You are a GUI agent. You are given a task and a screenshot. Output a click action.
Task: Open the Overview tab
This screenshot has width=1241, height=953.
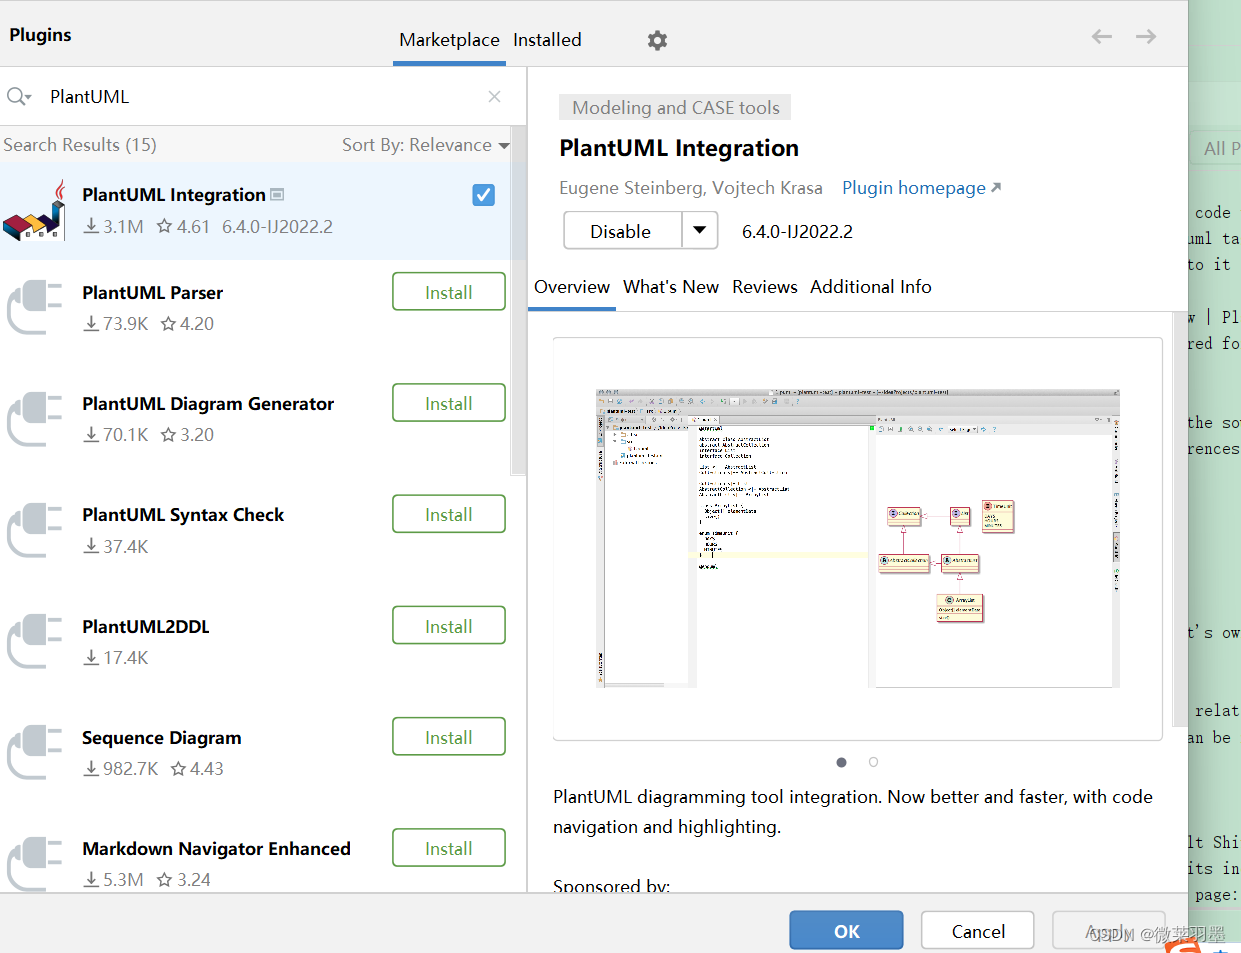[x=572, y=287]
